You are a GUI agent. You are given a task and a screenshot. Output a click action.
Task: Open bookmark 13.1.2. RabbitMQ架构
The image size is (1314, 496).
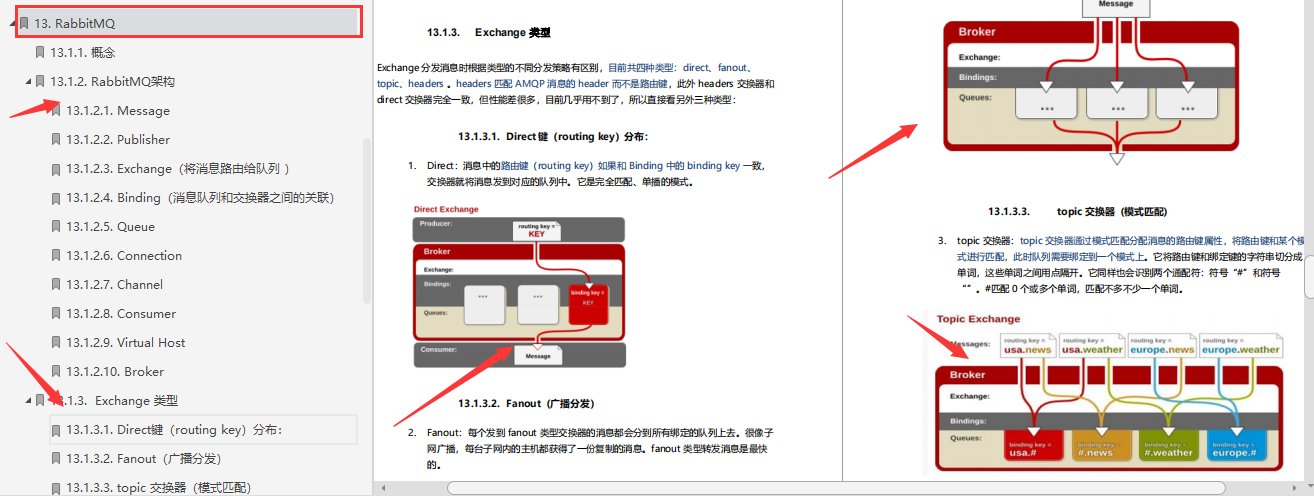(x=112, y=81)
